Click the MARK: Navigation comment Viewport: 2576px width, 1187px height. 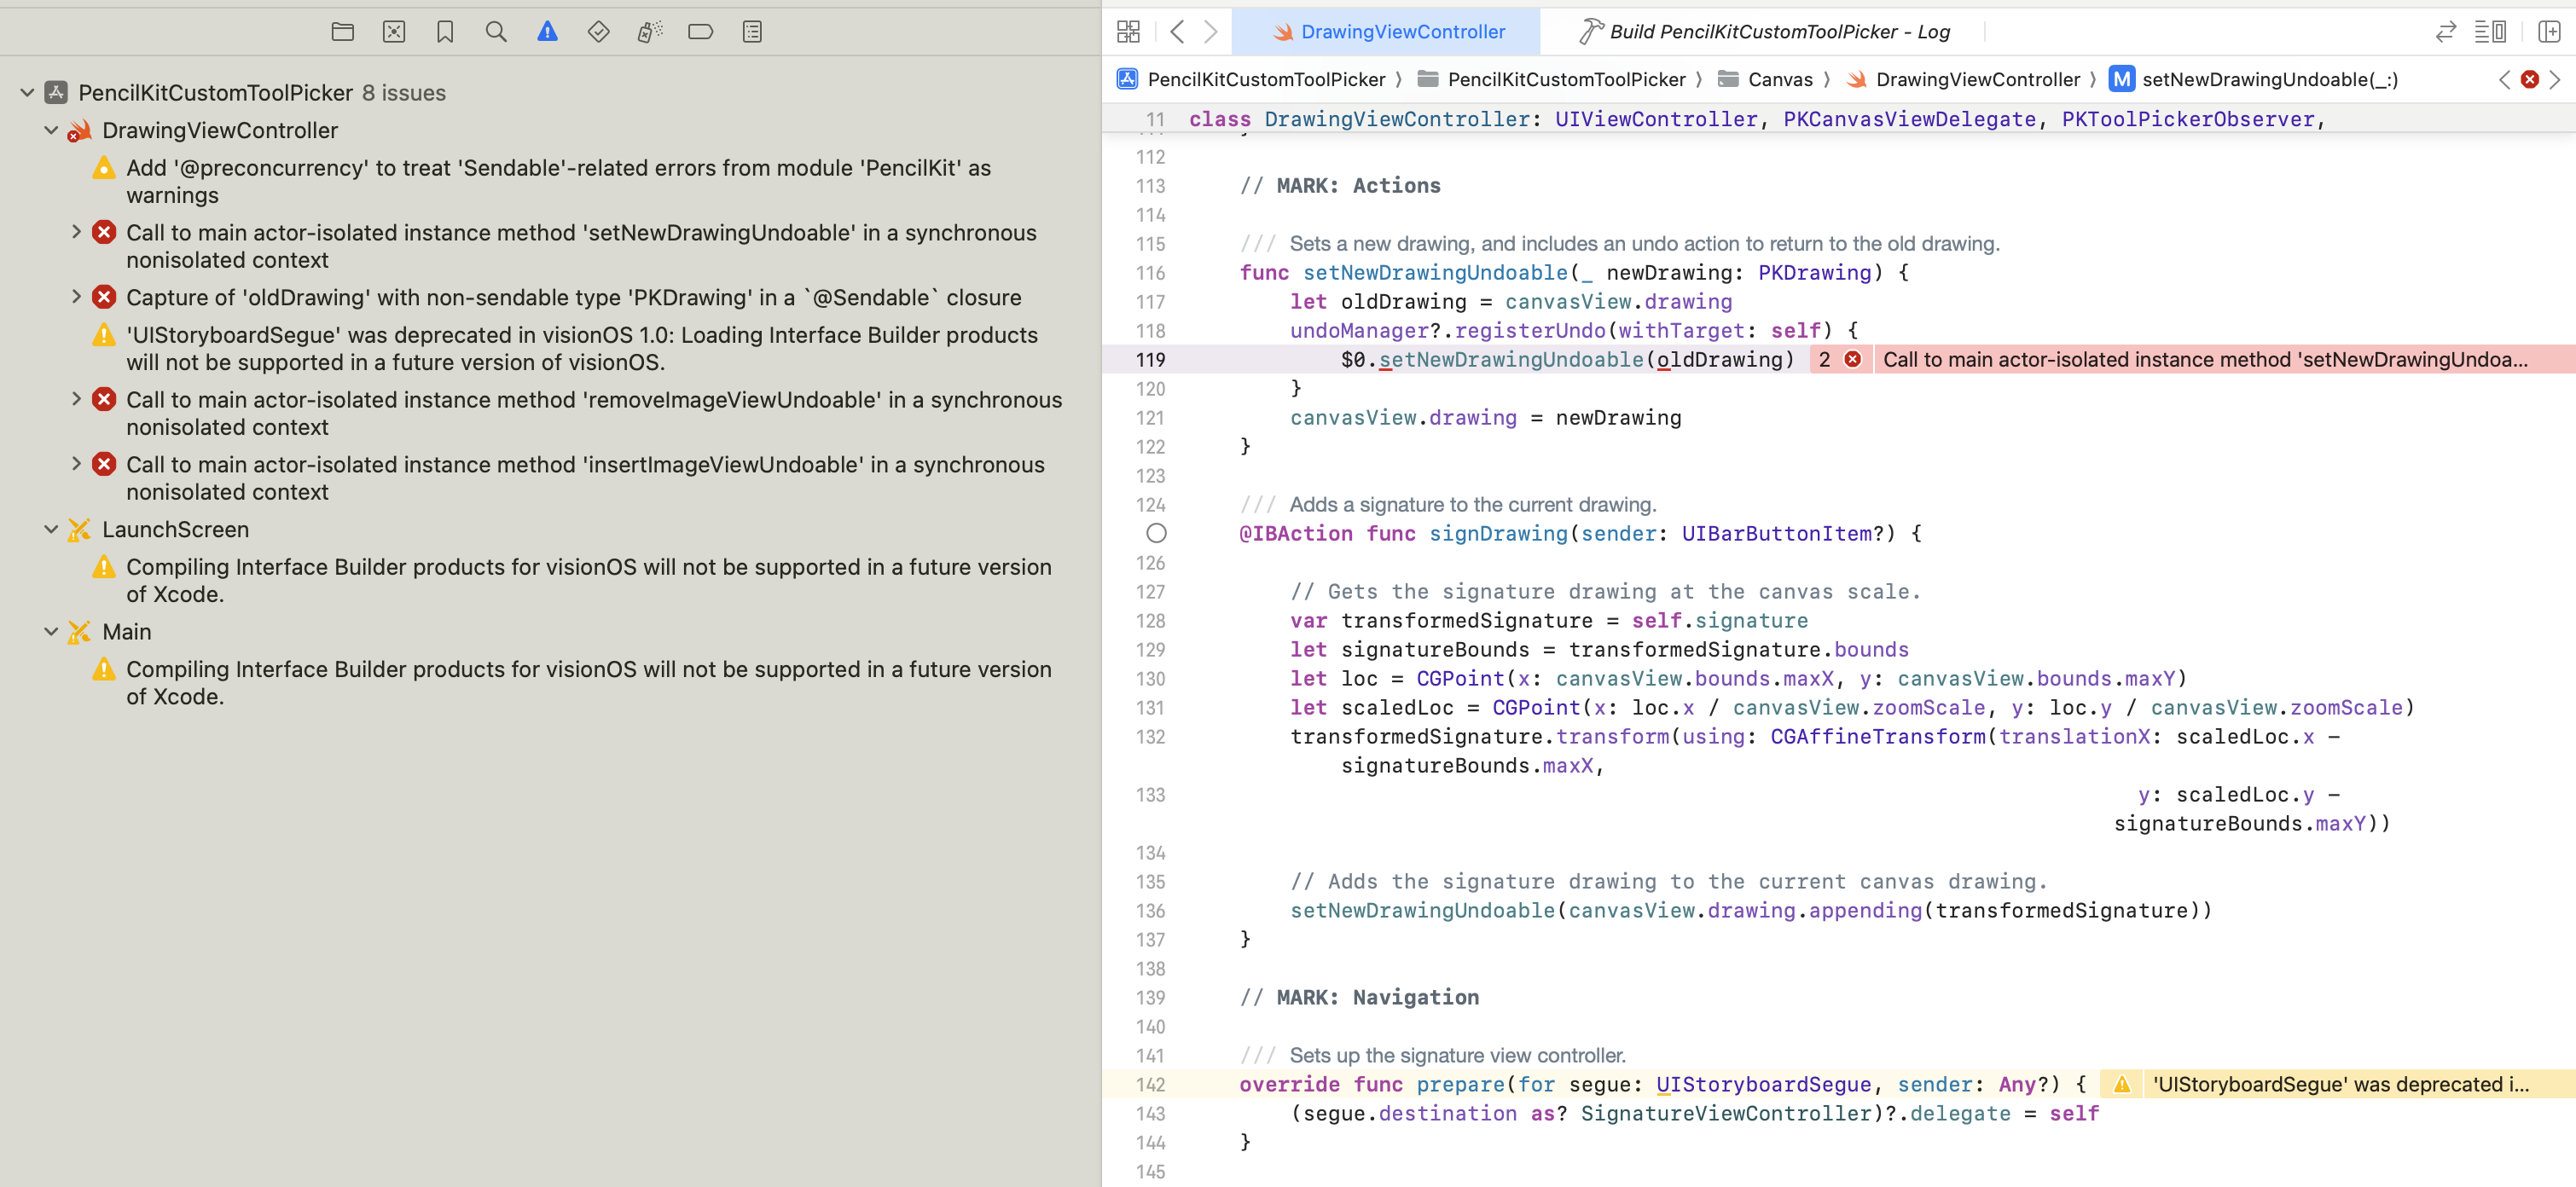tap(1359, 997)
